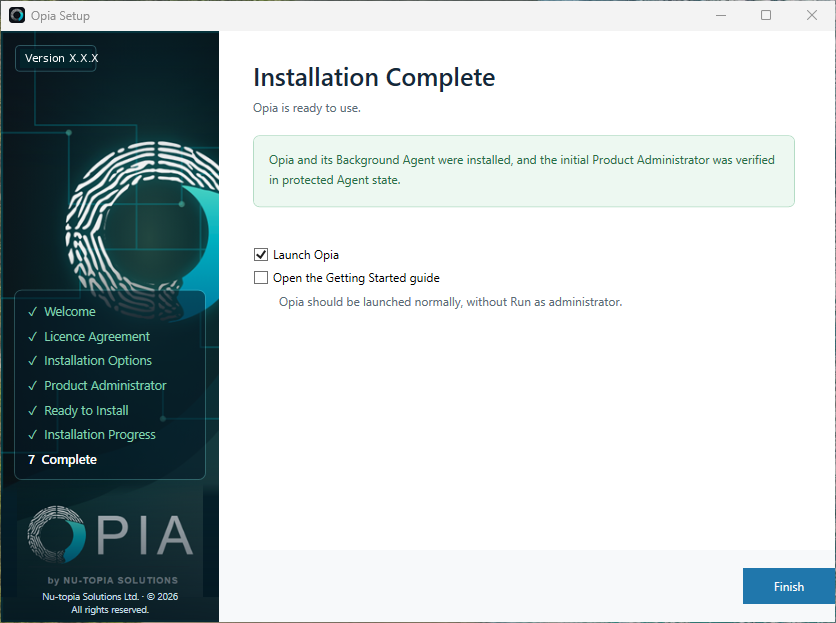Click the Nu-topia Solutions Ltd. copyright text
Image resolution: width=836 pixels, height=623 pixels.
tap(110, 603)
